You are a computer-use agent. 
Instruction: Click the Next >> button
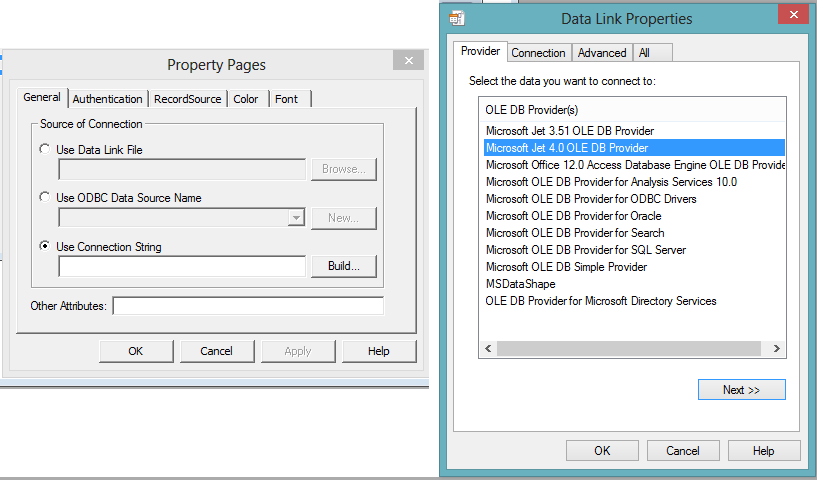tap(741, 389)
